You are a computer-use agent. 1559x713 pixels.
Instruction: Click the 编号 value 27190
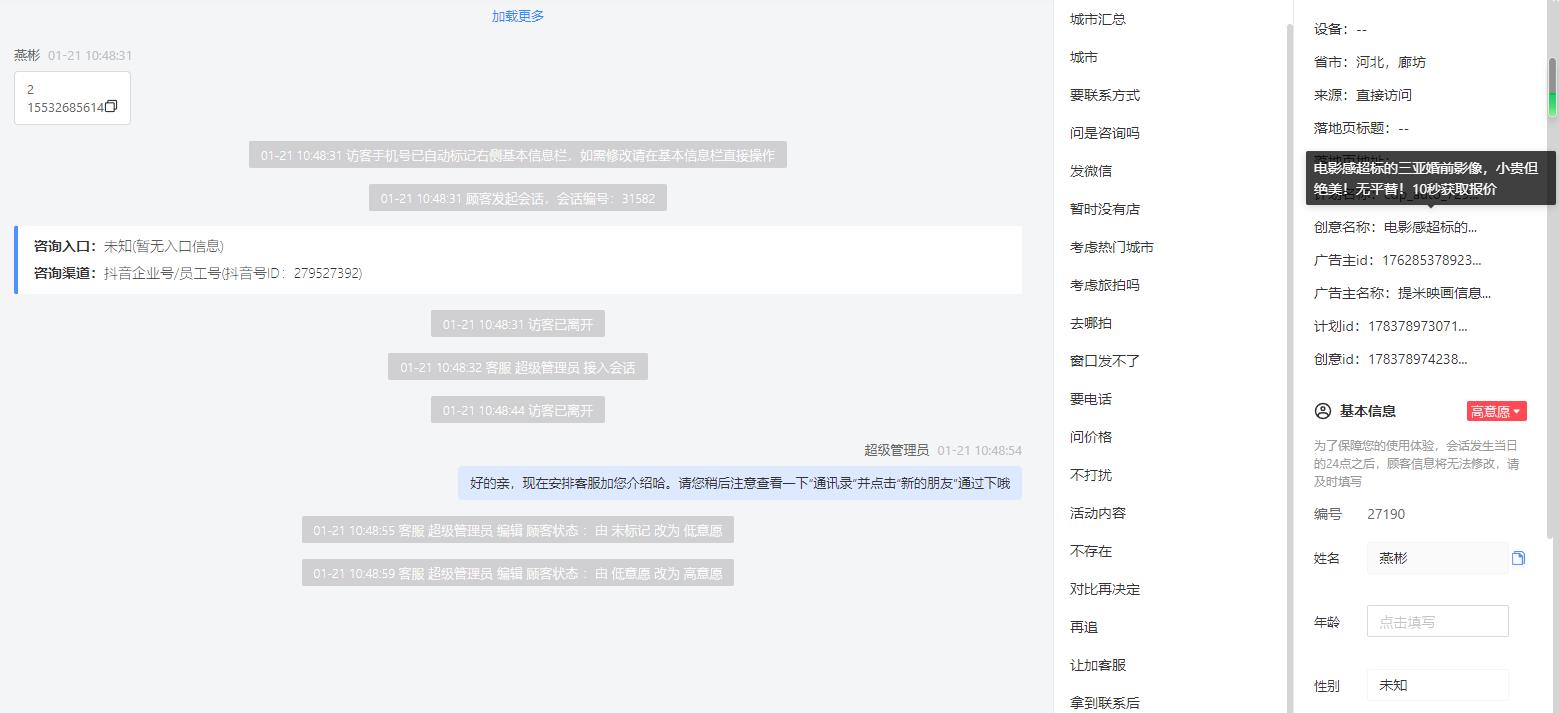coord(1386,514)
